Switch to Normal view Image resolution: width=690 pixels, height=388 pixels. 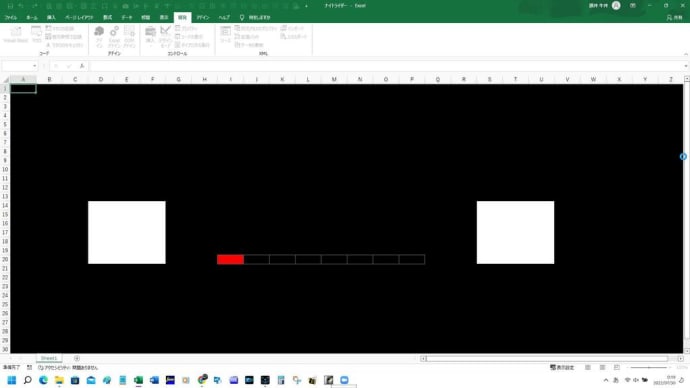pos(587,367)
